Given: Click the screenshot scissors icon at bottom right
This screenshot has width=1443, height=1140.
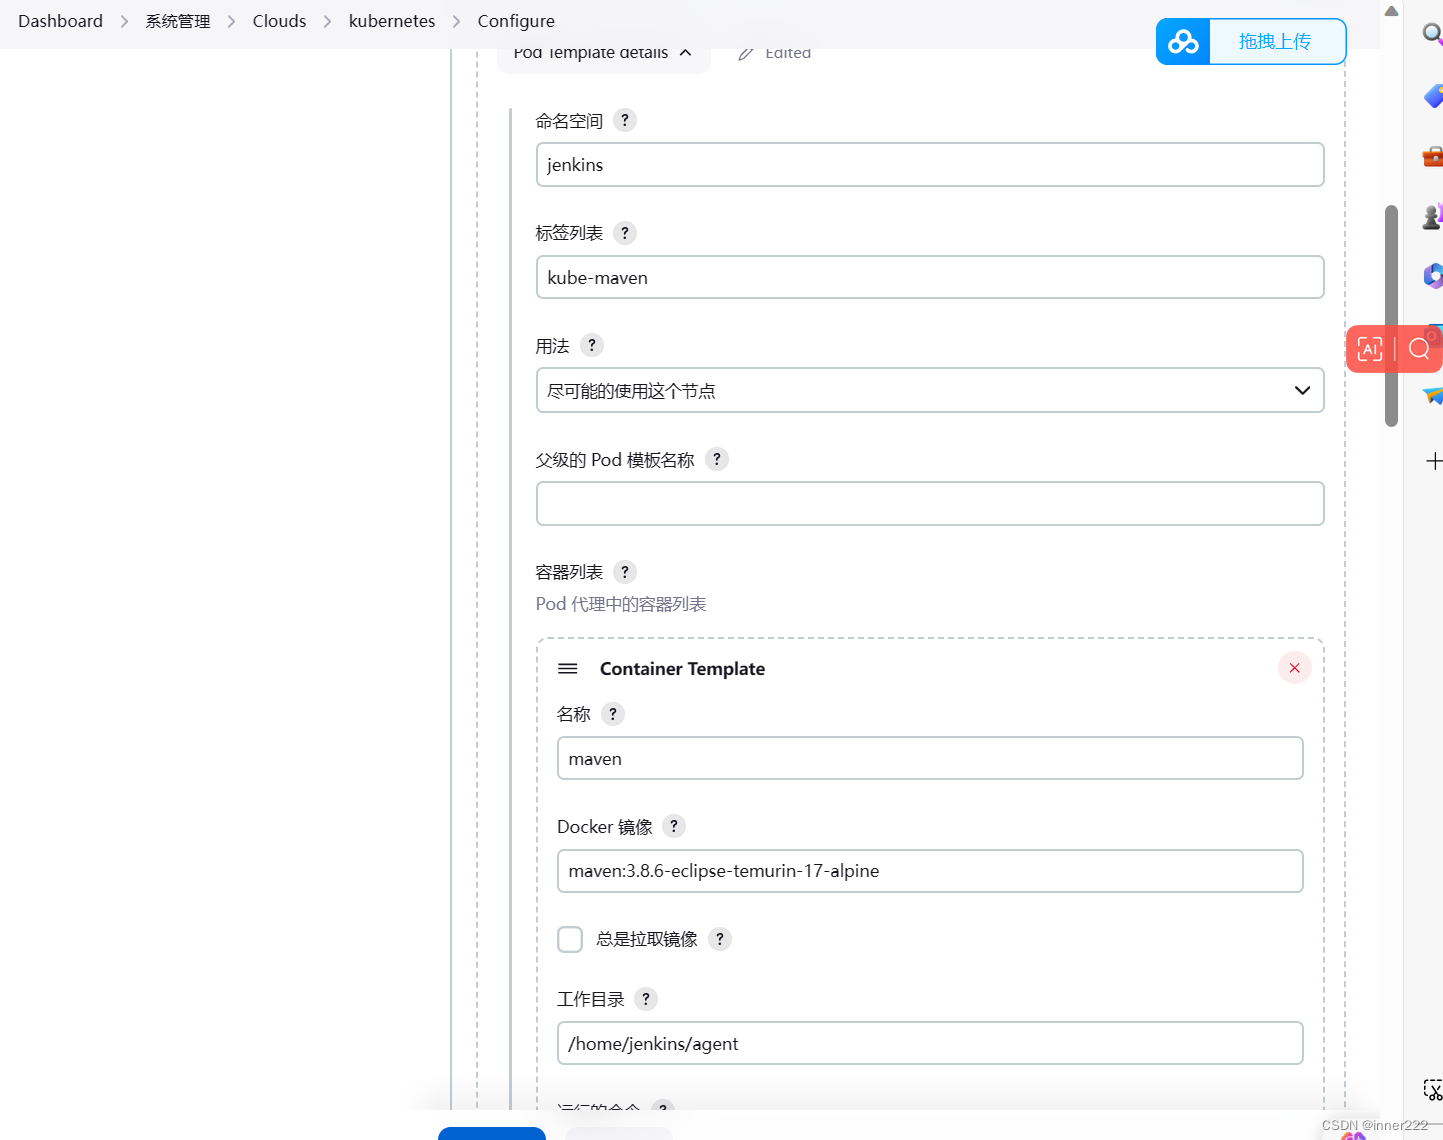Looking at the screenshot, I should (x=1432, y=1090).
